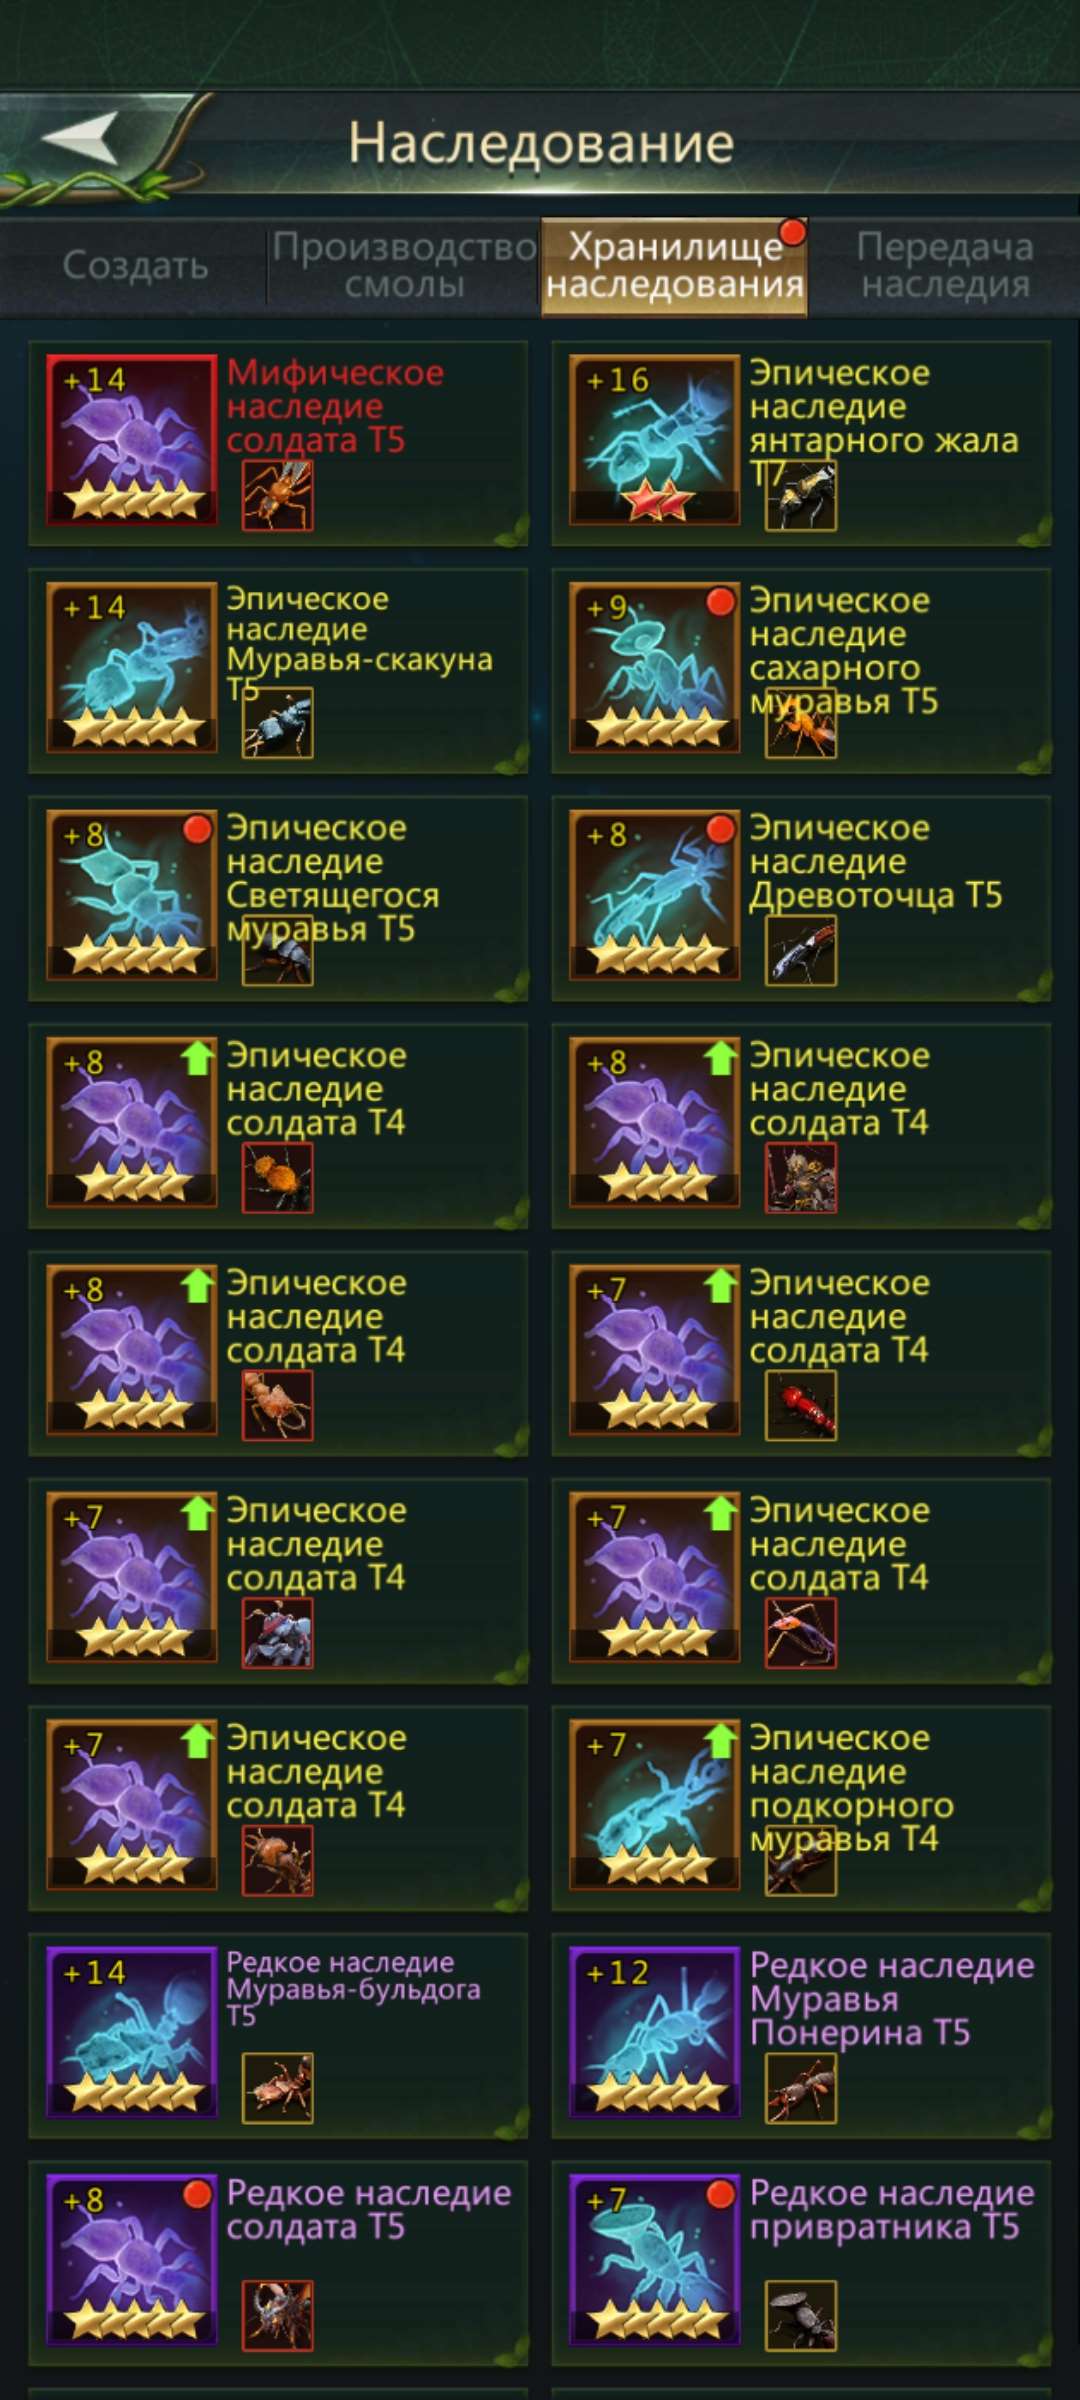Open the amber sting T7 heritage icon
1080x2400 pixels.
pos(655,440)
